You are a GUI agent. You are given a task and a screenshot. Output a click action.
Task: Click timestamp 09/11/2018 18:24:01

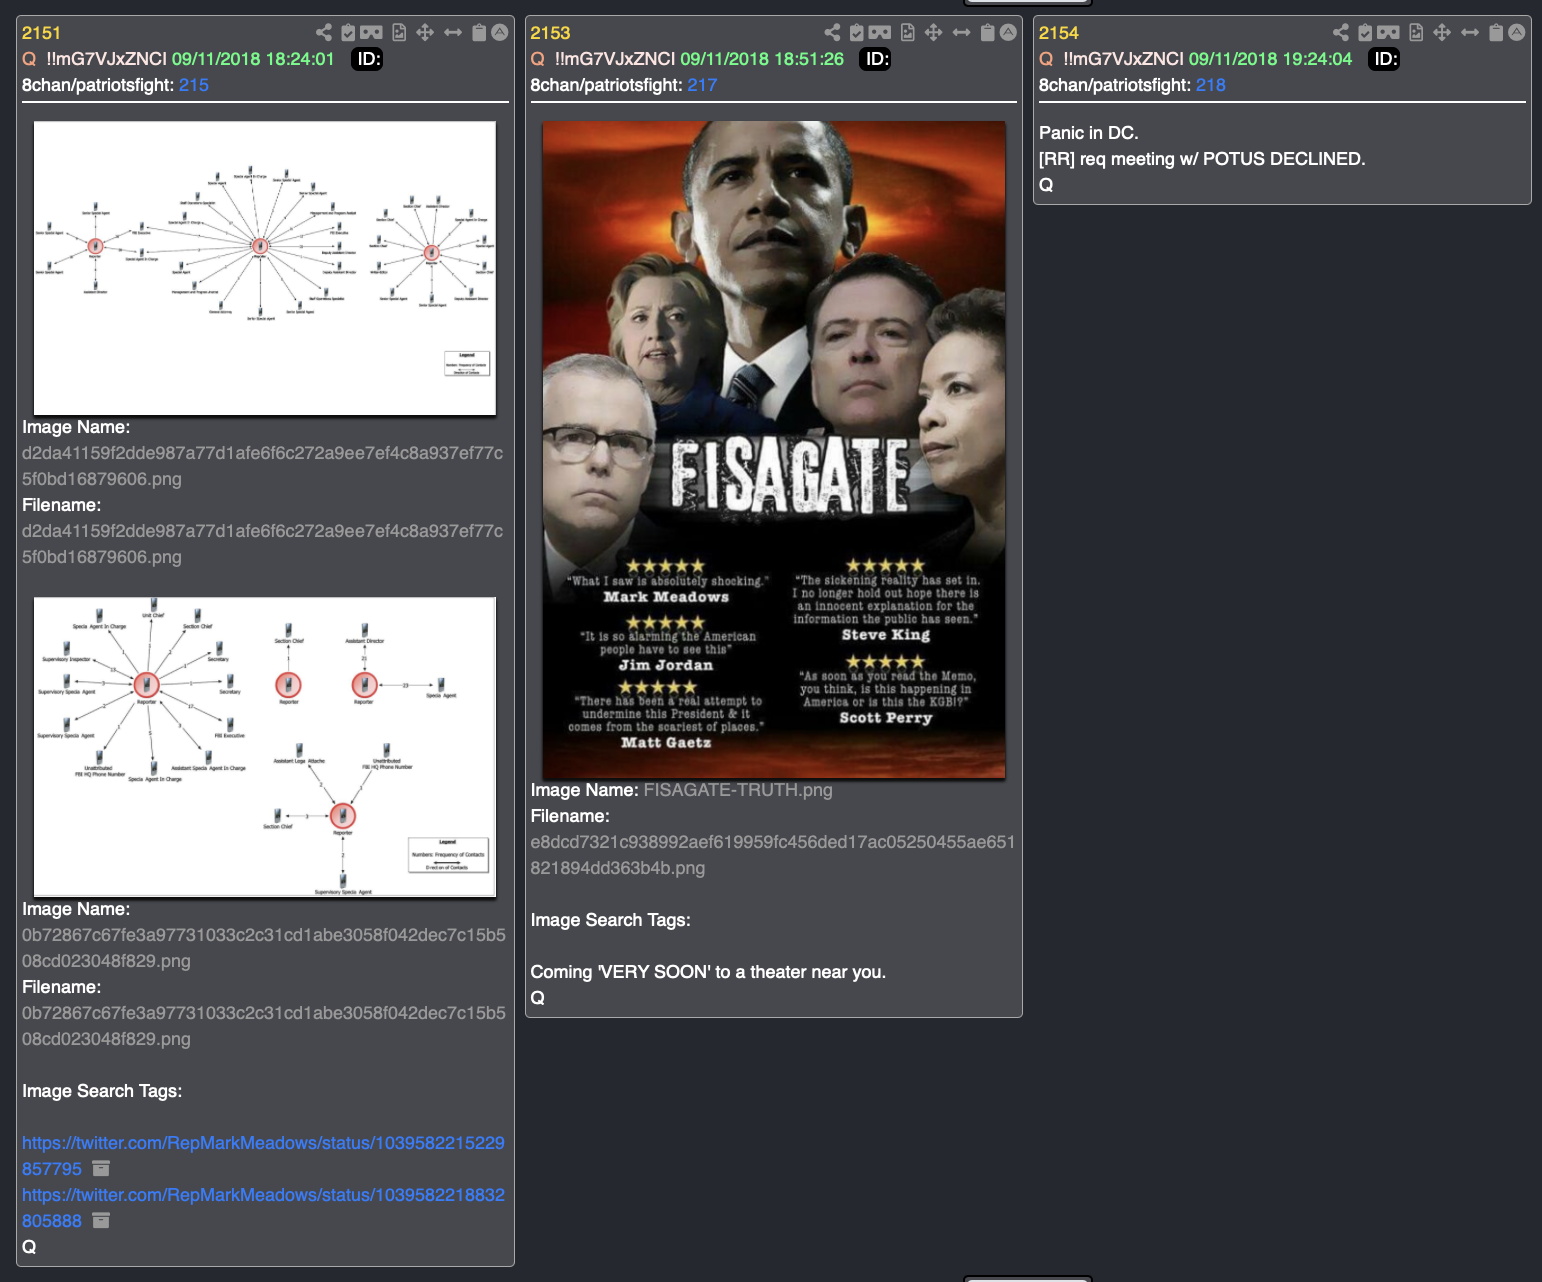click(253, 59)
